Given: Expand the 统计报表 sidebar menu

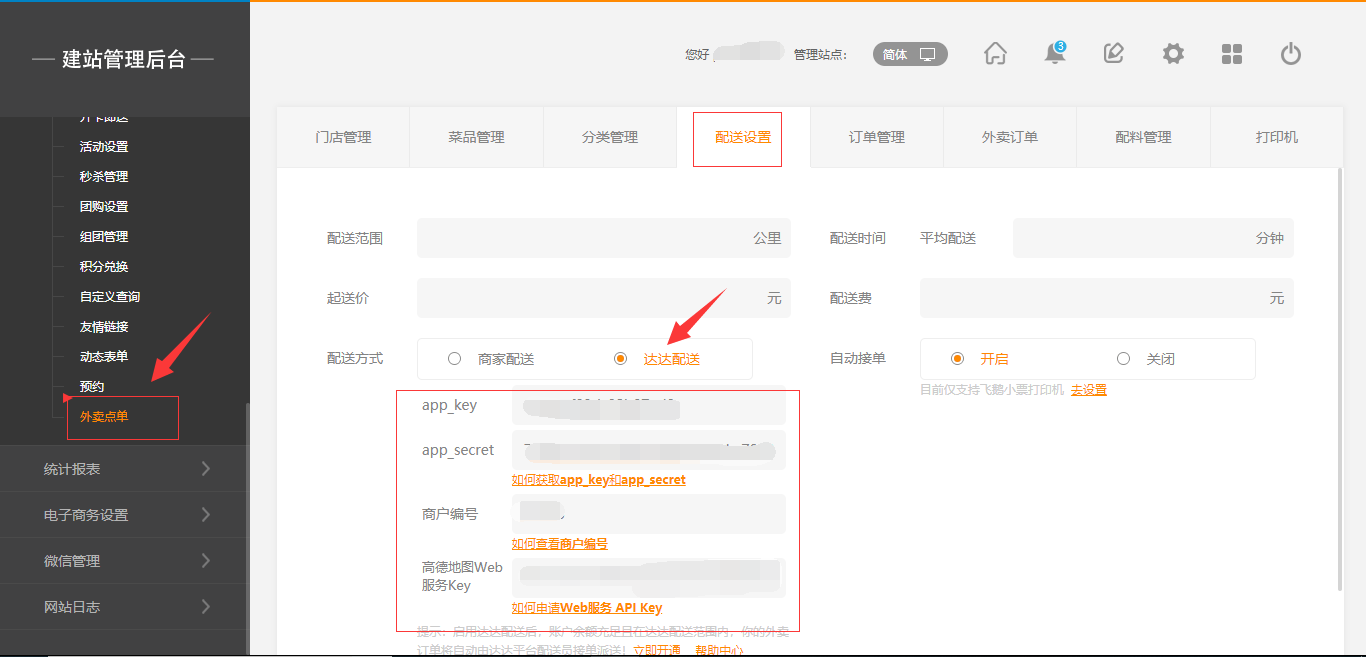Looking at the screenshot, I should 125,469.
